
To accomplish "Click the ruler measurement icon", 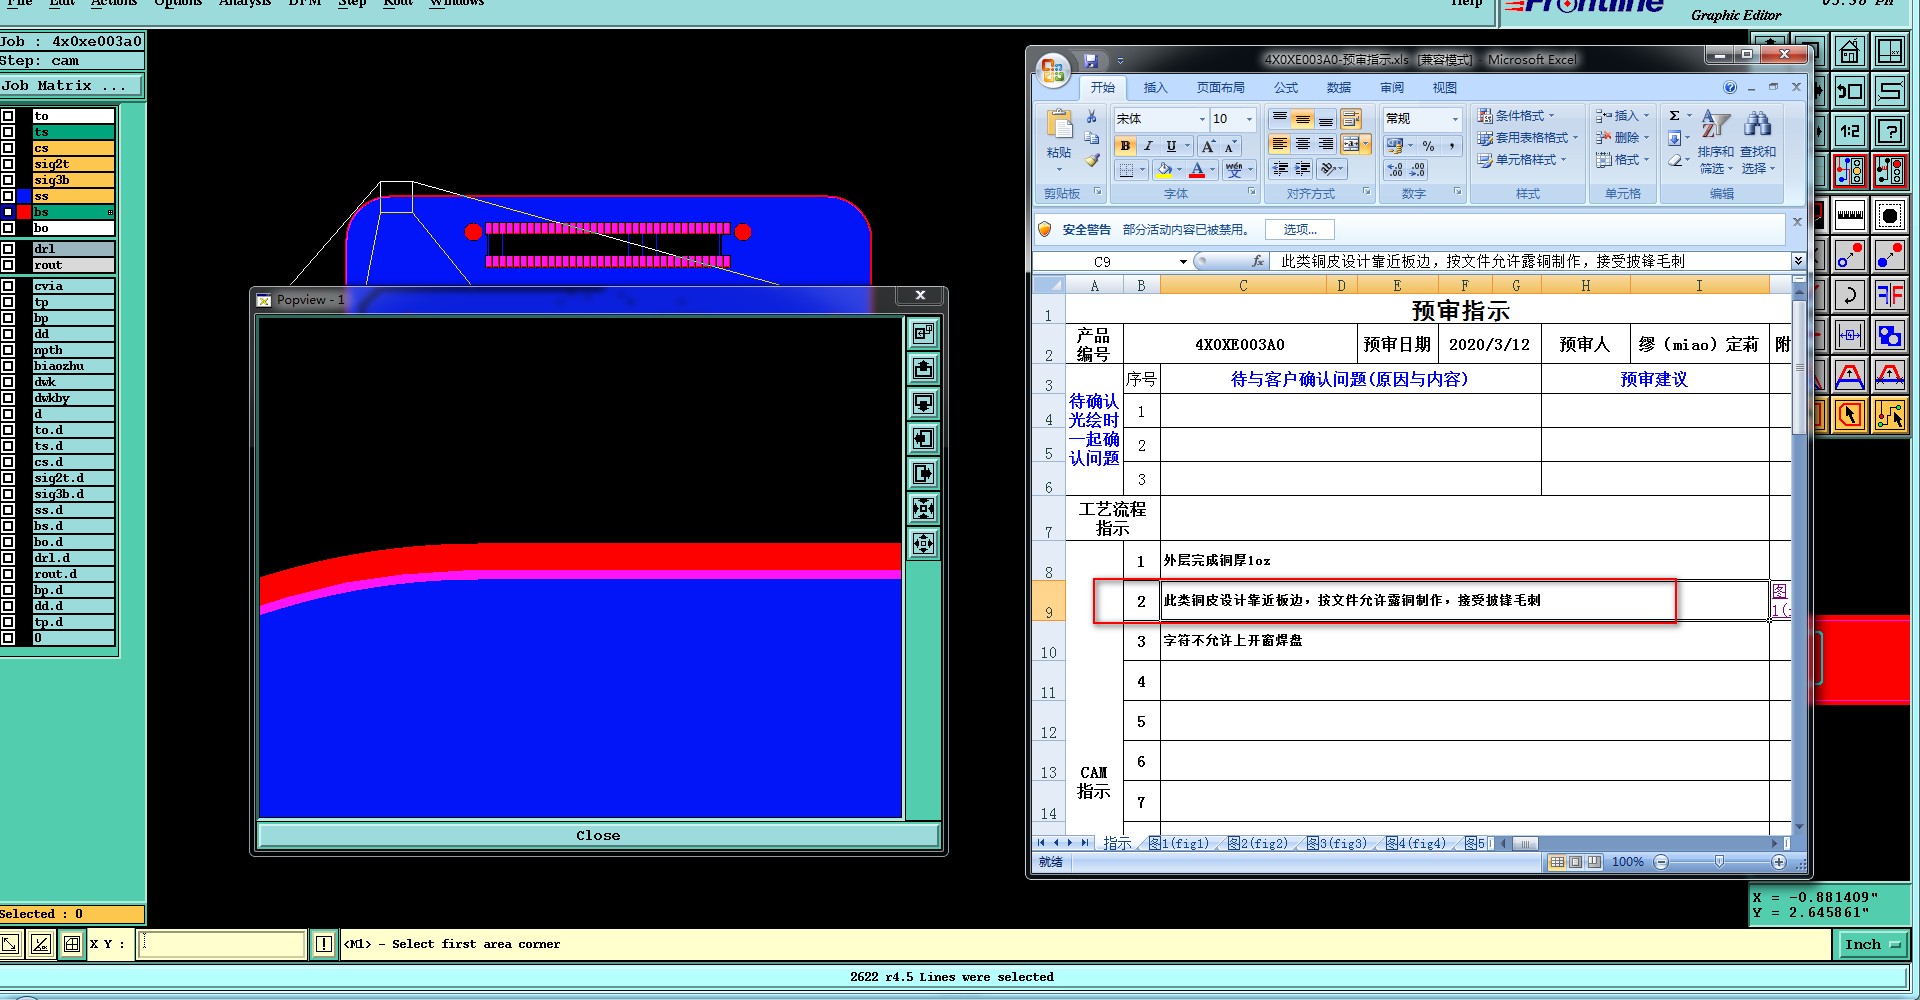I will coord(1850,214).
